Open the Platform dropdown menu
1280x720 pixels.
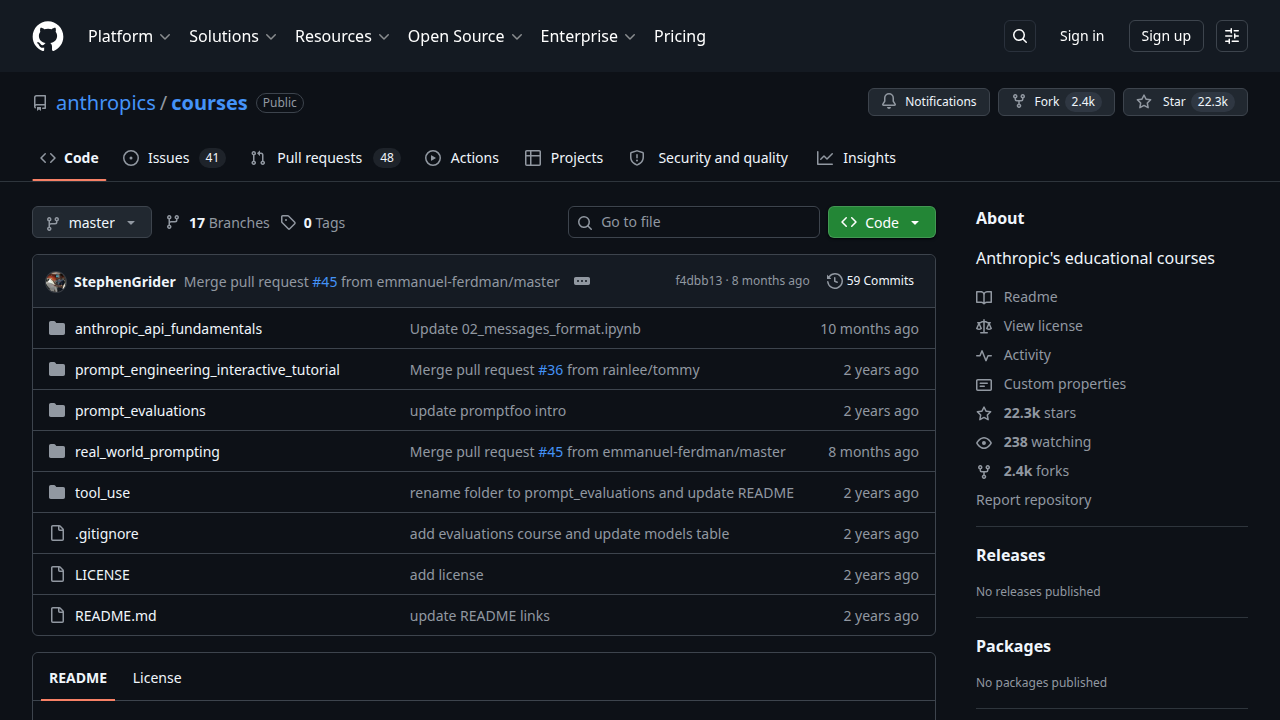click(x=129, y=36)
